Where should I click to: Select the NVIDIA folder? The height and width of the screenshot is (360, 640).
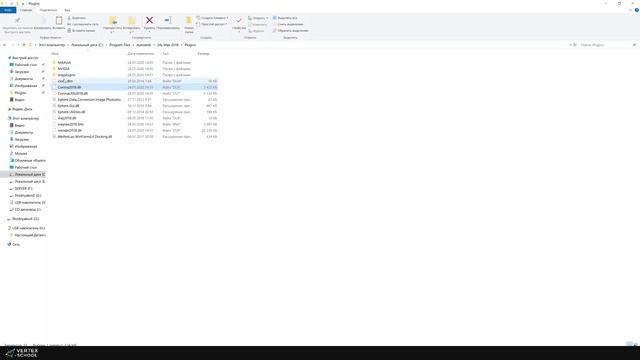click(x=64, y=69)
